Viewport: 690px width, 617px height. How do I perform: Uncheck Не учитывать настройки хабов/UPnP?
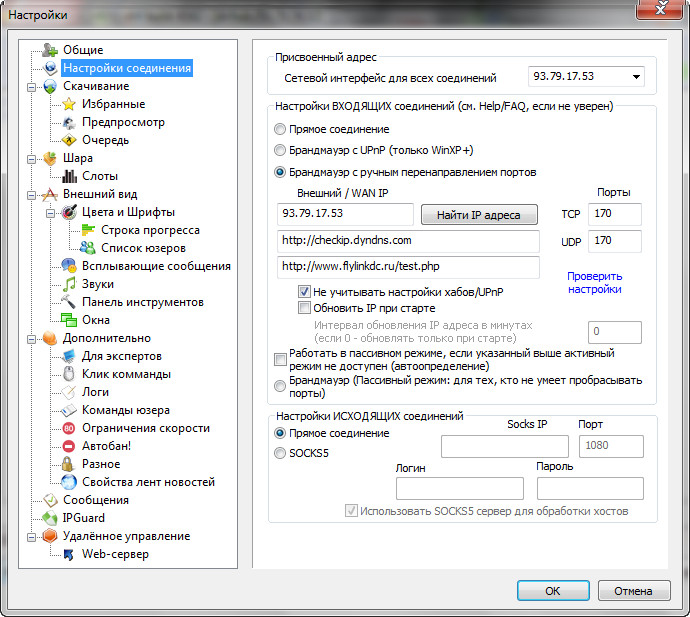[x=305, y=291]
